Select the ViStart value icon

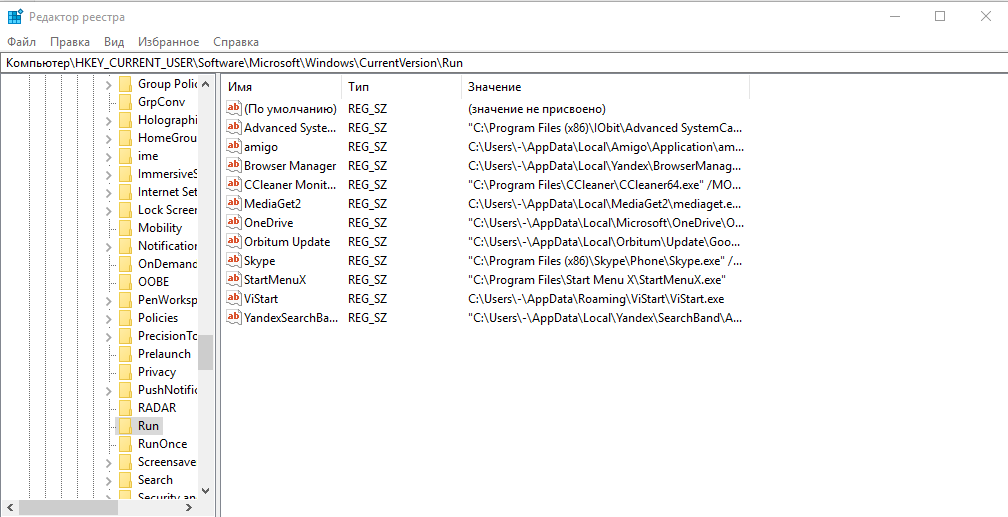pos(234,298)
